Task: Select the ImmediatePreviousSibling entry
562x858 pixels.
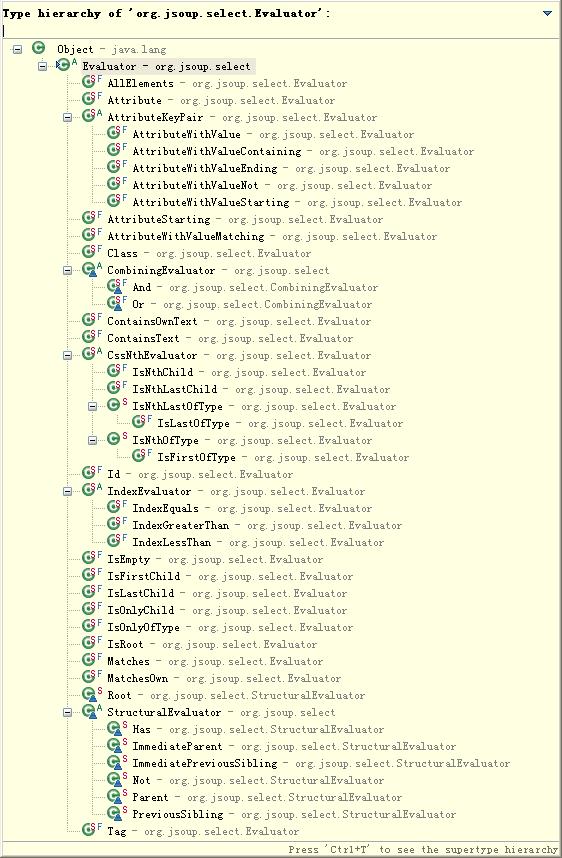Action: [321, 763]
